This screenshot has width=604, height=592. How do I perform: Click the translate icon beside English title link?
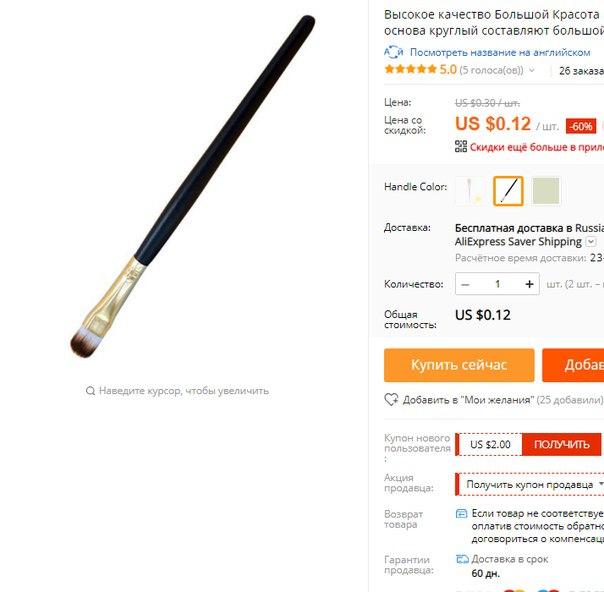[x=393, y=52]
